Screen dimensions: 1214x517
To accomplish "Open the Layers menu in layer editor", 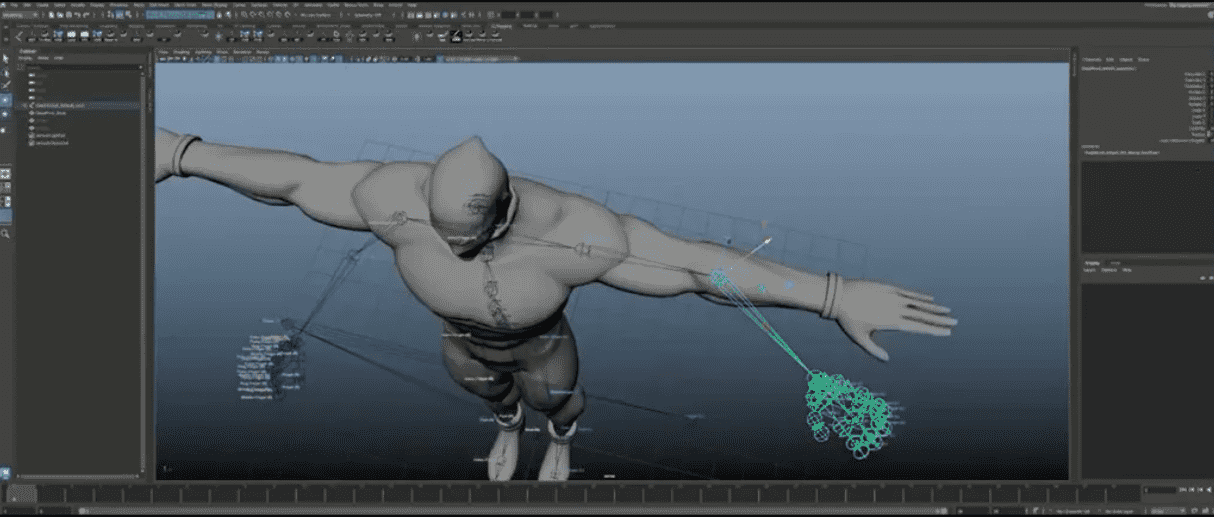I will coord(1091,270).
